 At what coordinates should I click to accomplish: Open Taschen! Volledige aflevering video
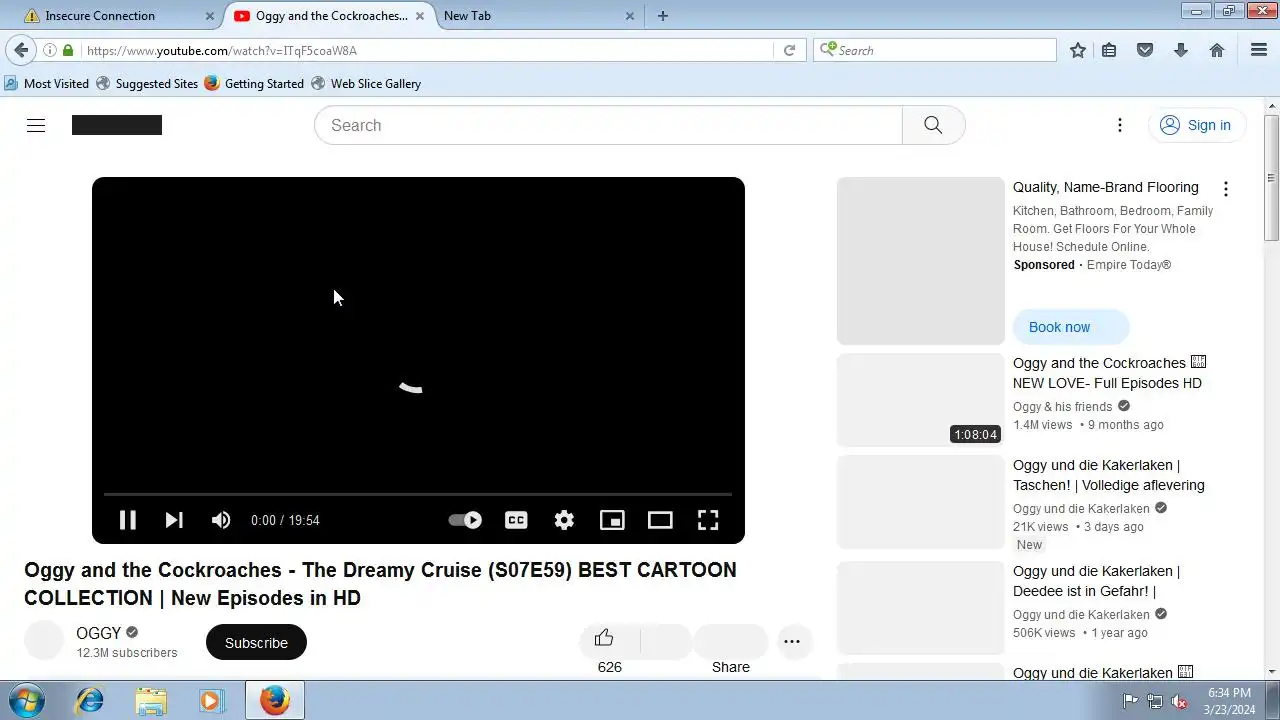tap(1109, 475)
